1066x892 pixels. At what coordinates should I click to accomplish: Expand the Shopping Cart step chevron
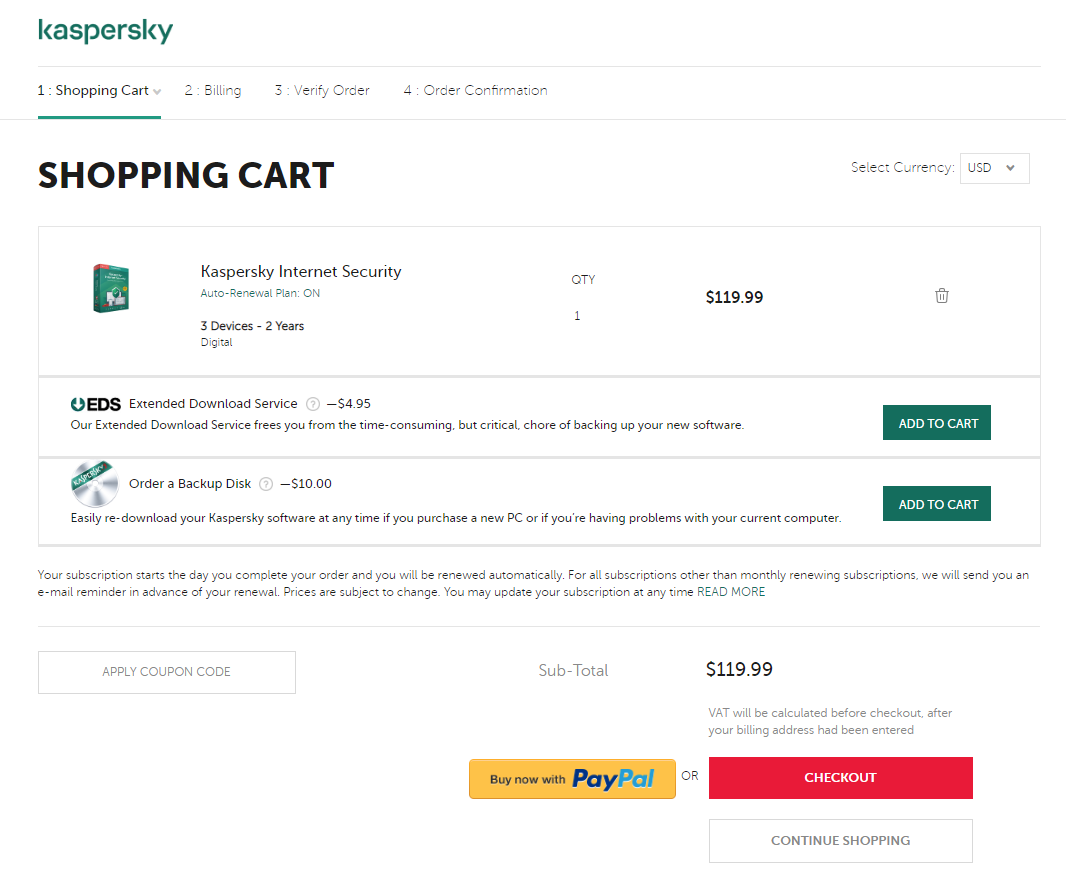click(157, 92)
